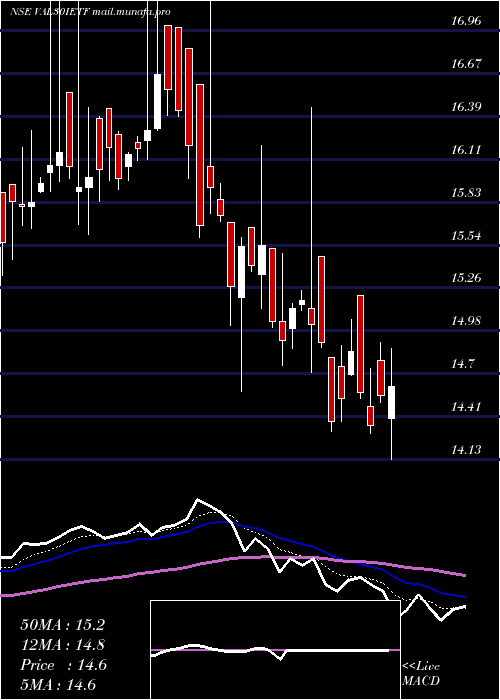Click the 14.41 price axis label
The image size is (500, 700).
coord(466,407)
